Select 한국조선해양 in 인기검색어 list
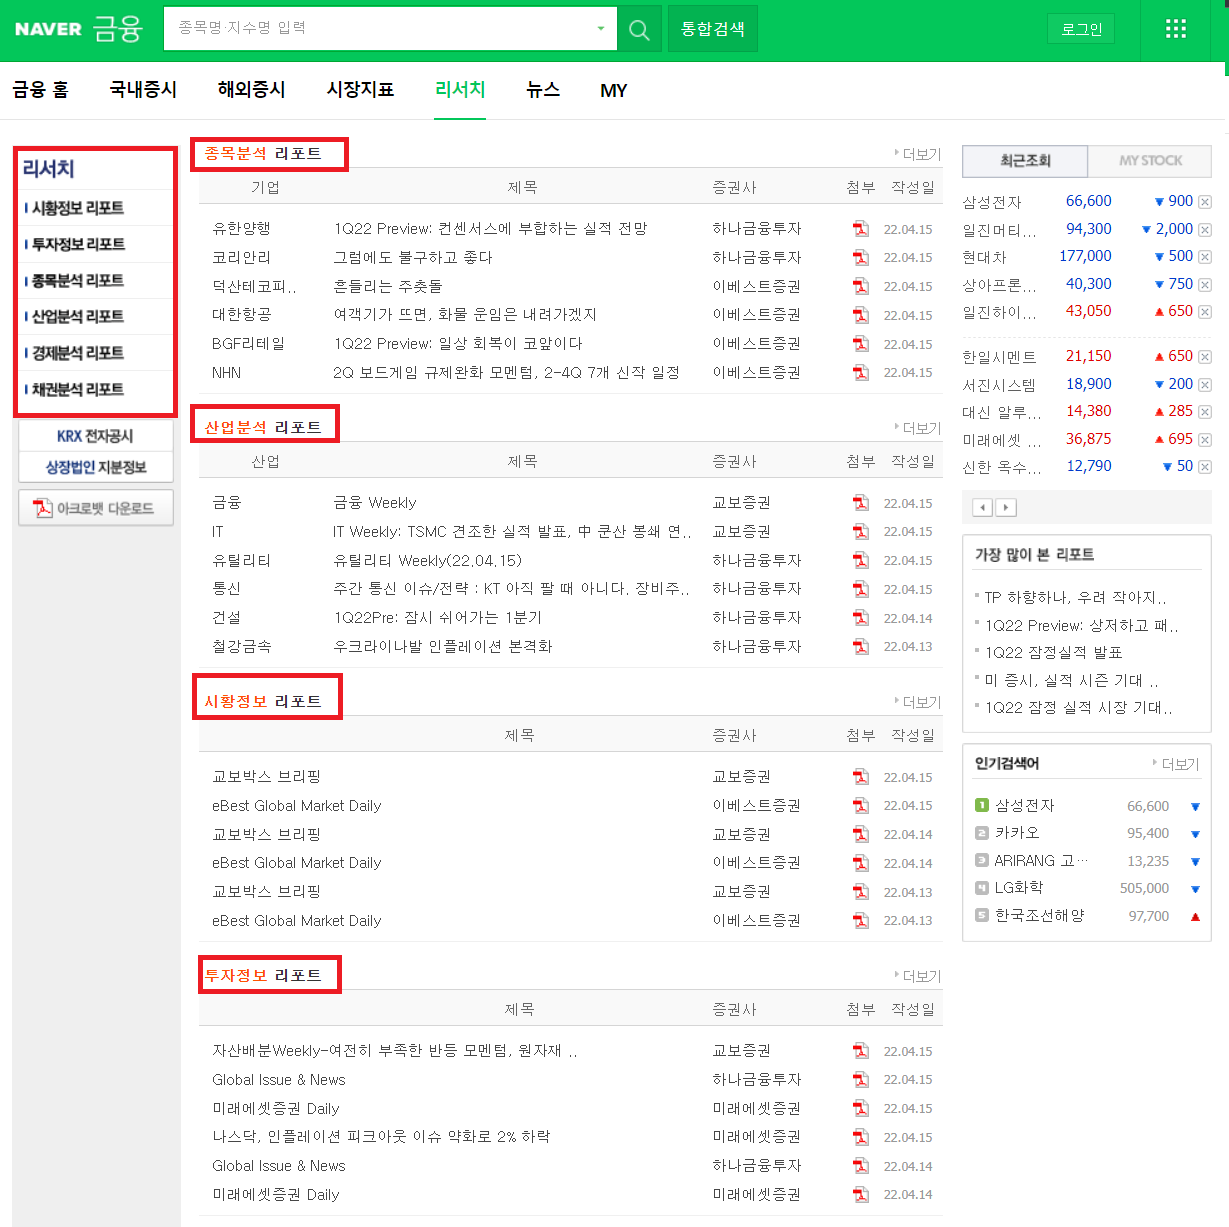 pyautogui.click(x=1039, y=916)
